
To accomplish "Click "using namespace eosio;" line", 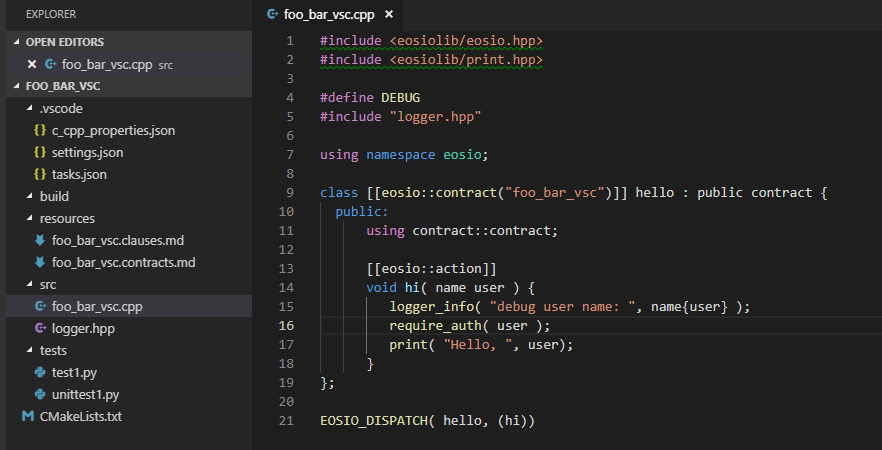I will [x=404, y=155].
